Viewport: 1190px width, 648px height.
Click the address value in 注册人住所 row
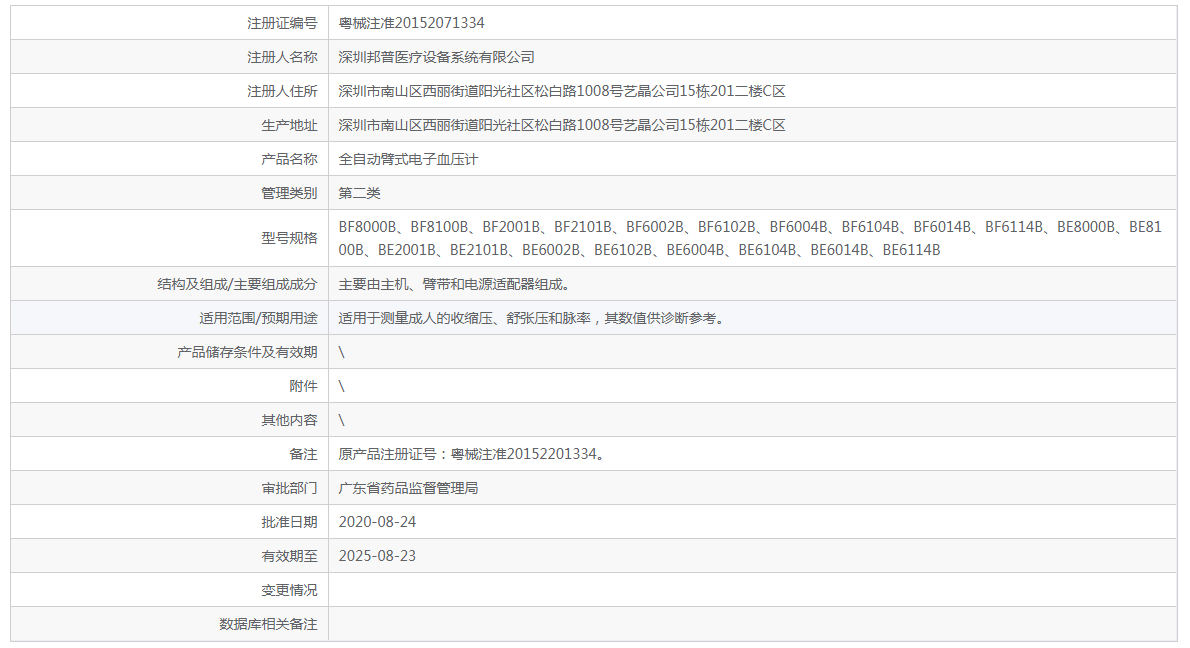(x=562, y=92)
